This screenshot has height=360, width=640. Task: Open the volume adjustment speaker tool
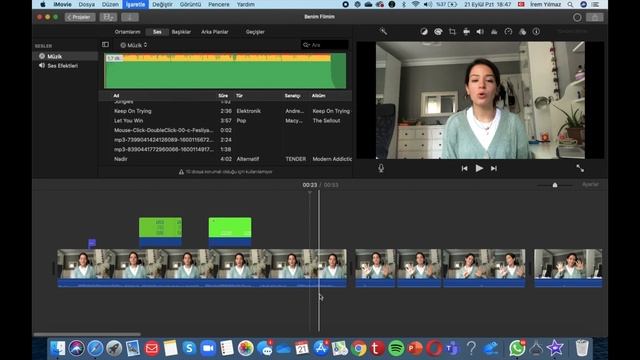coord(480,31)
